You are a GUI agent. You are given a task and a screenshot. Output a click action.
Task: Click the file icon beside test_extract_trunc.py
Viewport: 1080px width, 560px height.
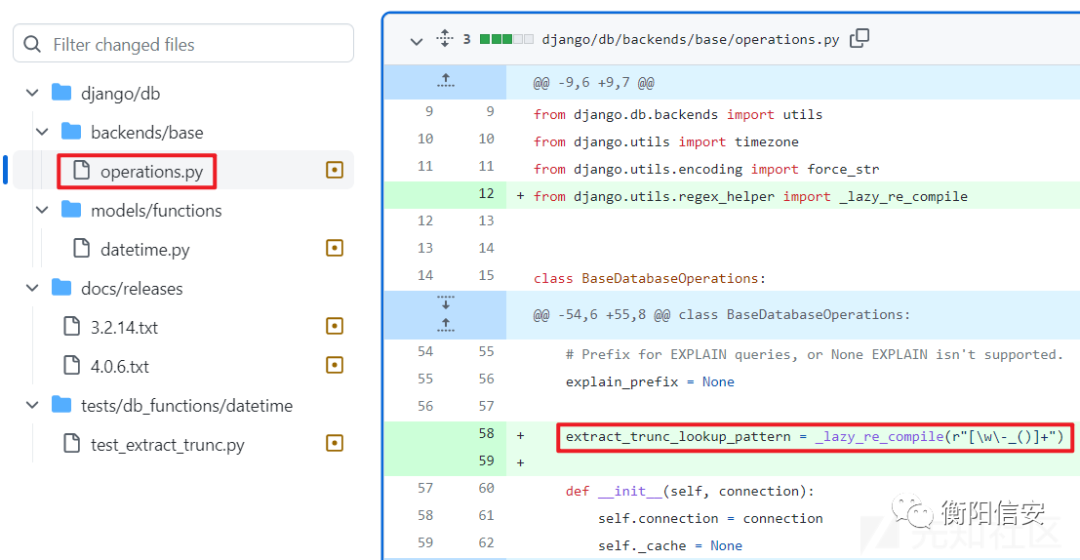click(72, 443)
